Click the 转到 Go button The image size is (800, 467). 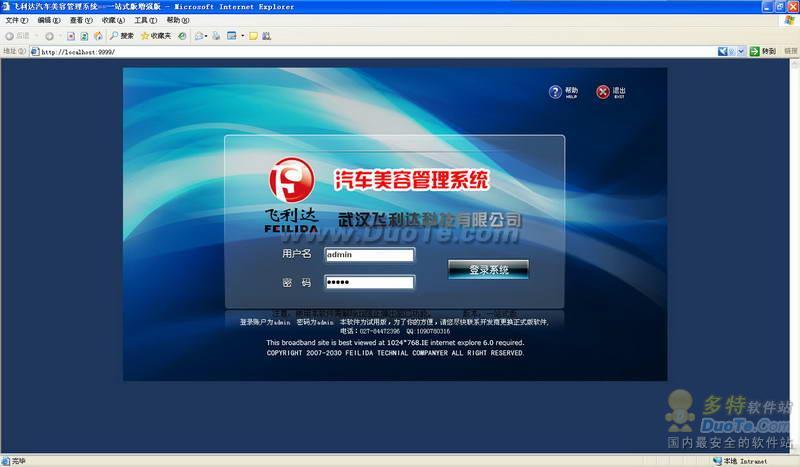(x=763, y=51)
